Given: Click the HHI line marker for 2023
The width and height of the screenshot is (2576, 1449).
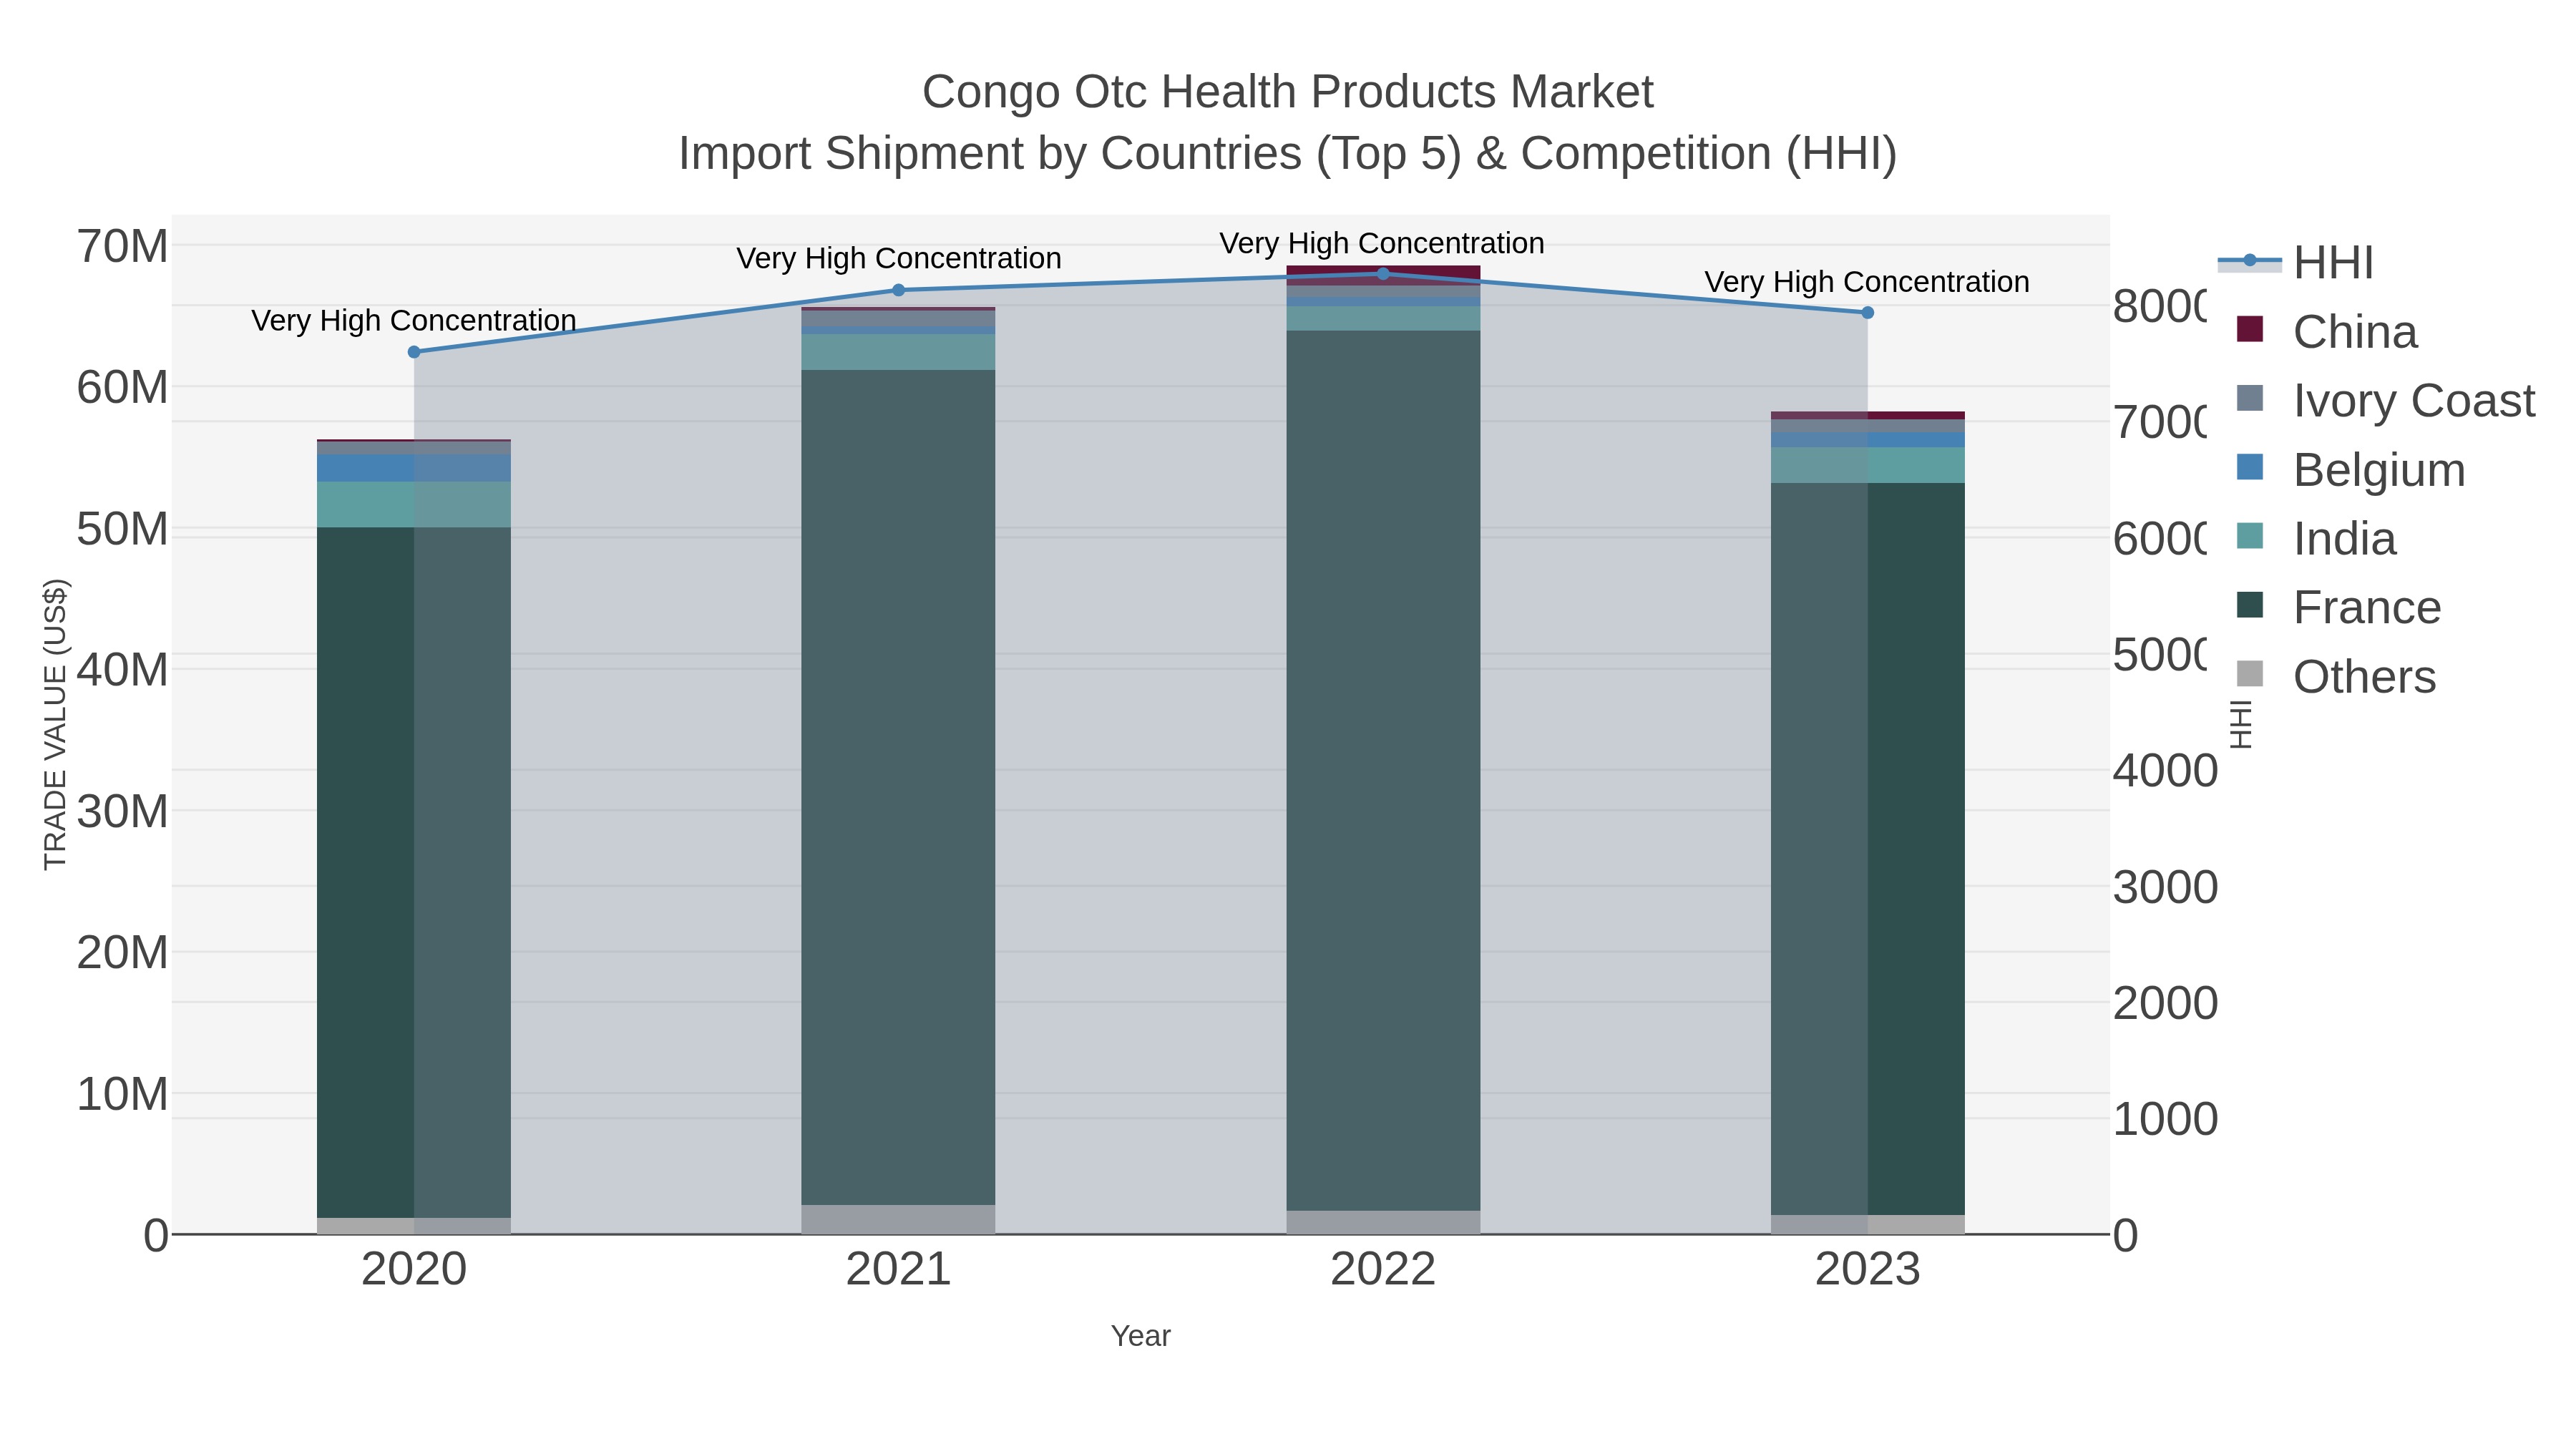Looking at the screenshot, I should tap(1867, 312).
